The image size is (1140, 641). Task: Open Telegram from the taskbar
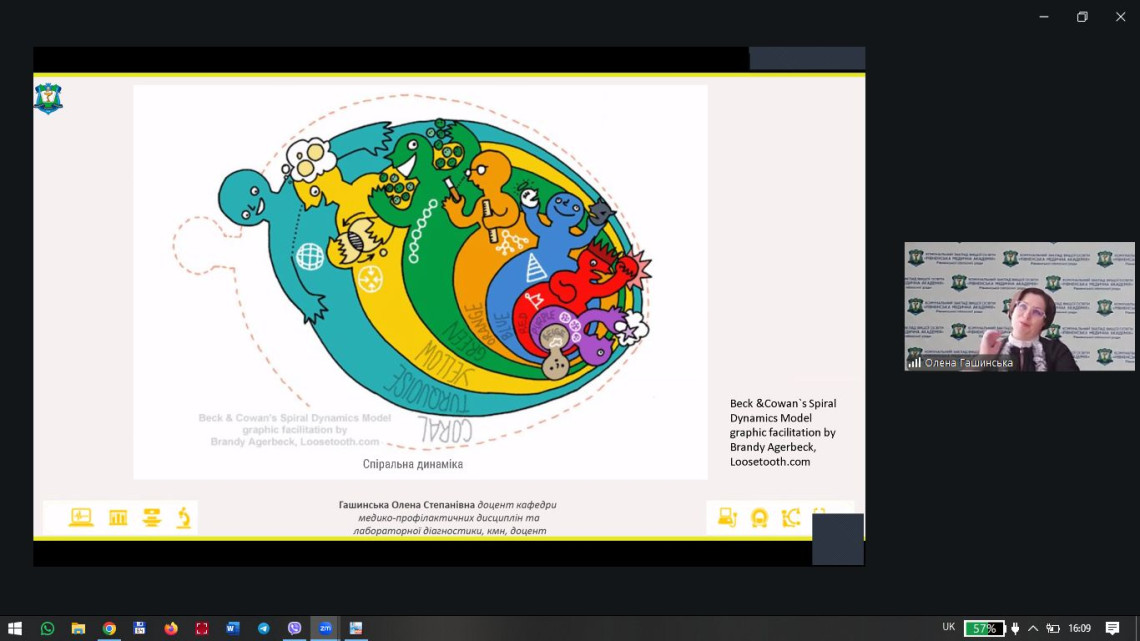263,629
